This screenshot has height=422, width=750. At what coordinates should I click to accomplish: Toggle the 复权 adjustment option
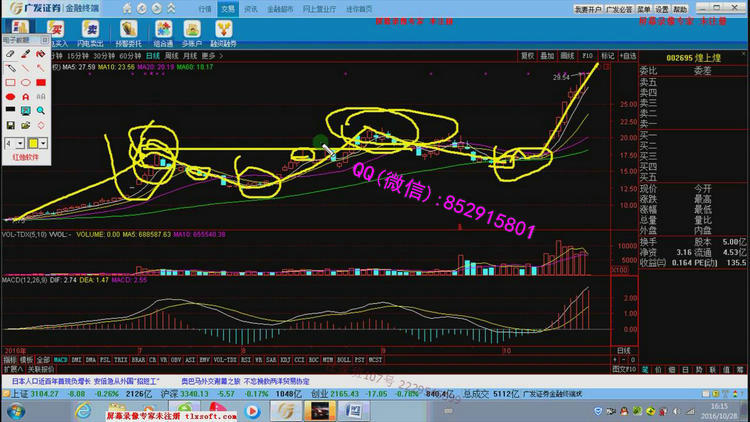pos(528,56)
